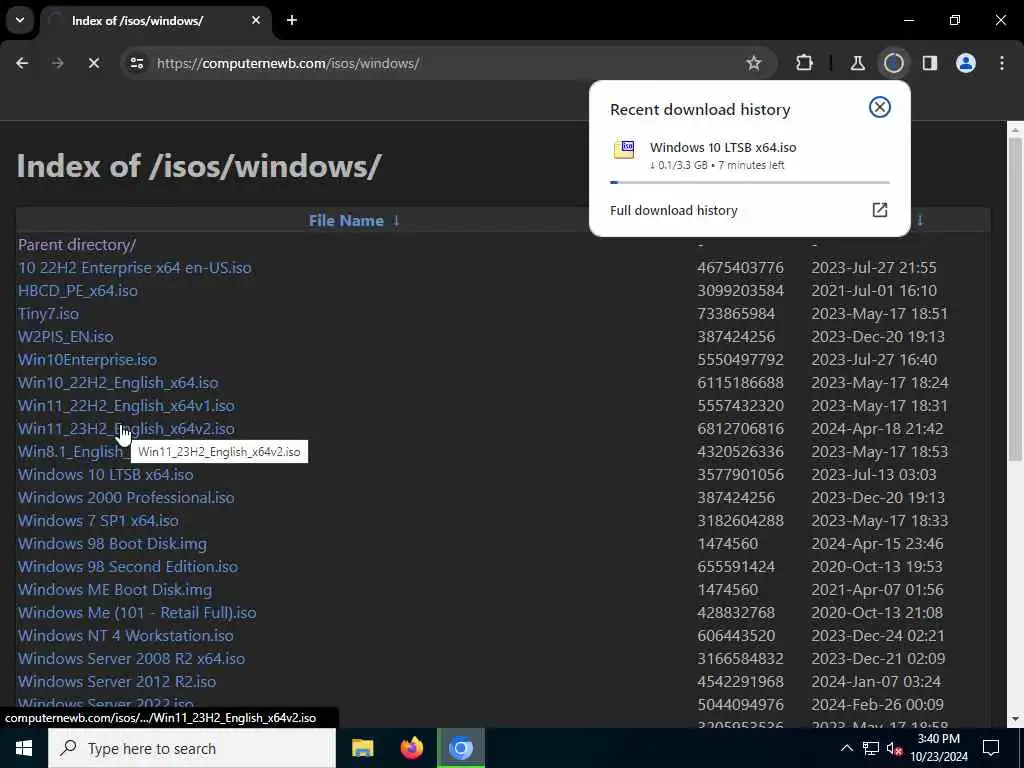The width and height of the screenshot is (1024, 768).
Task: Close the Recent download history popup
Action: click(880, 107)
